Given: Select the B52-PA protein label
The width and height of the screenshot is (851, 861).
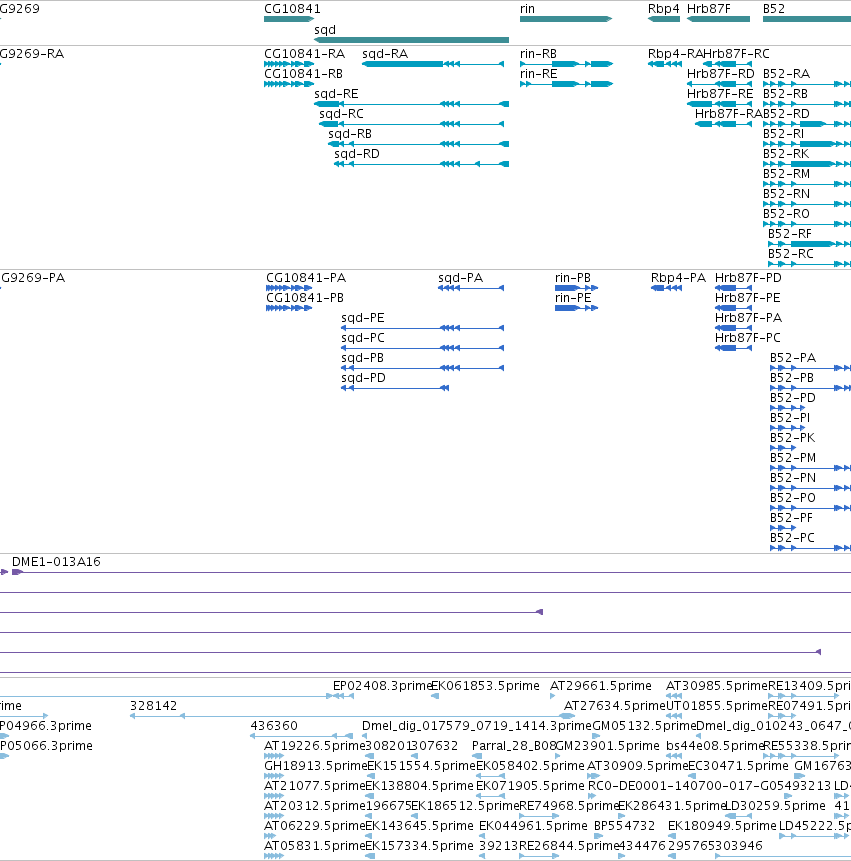Looking at the screenshot, I should click(793, 358).
